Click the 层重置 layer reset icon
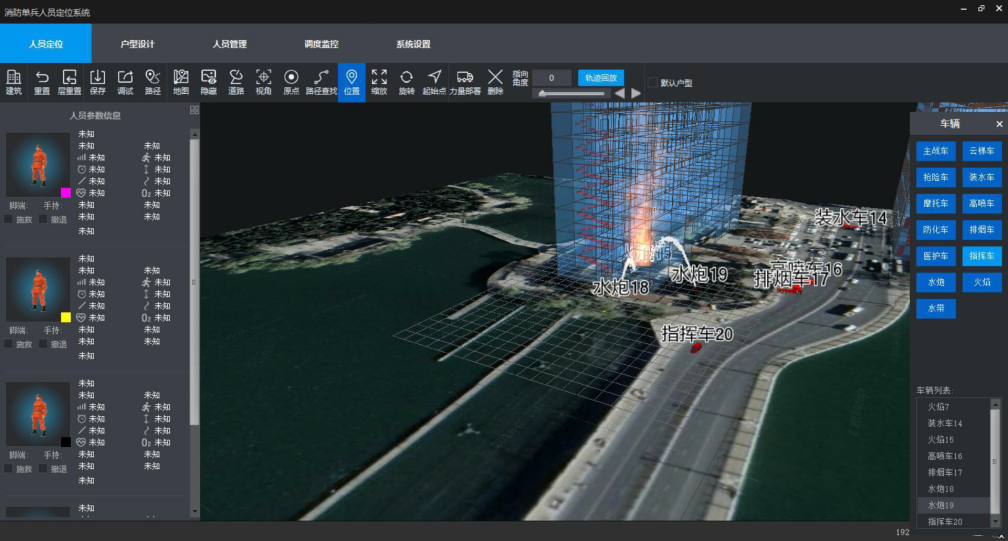Image resolution: width=1008 pixels, height=541 pixels. 69,82
